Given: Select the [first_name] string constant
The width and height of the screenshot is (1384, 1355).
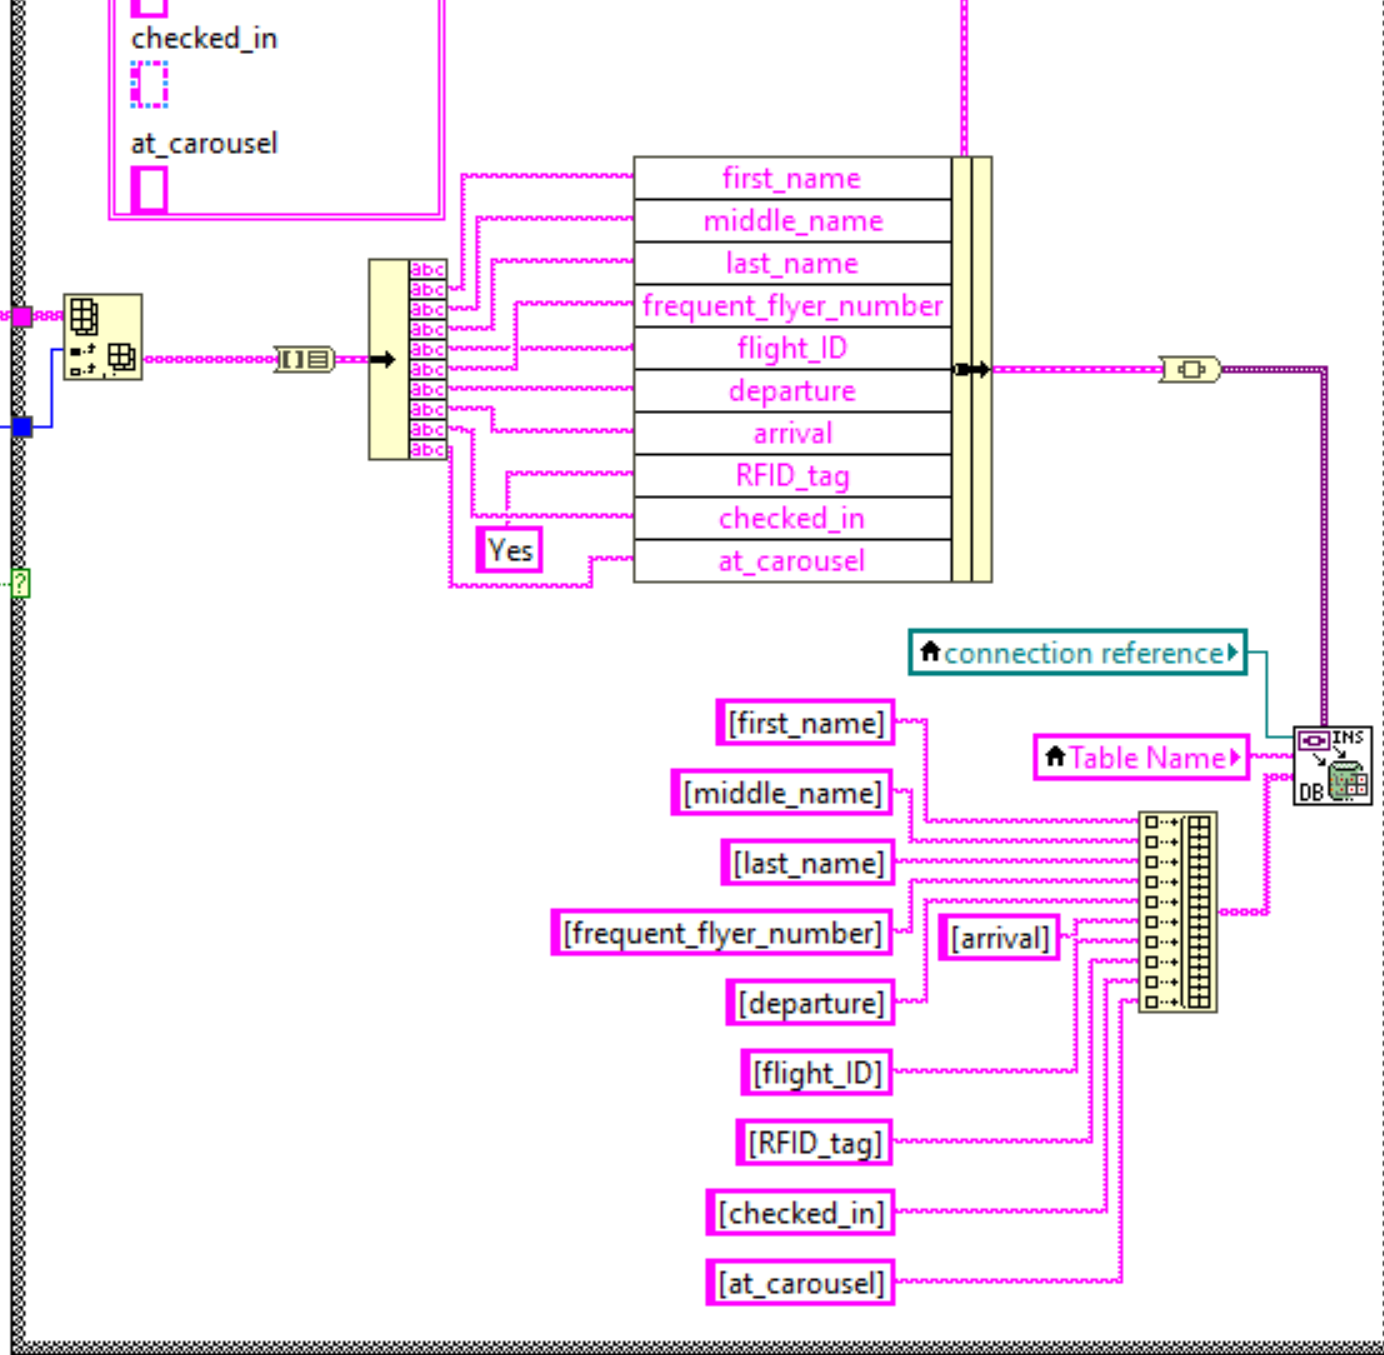Looking at the screenshot, I should [806, 723].
